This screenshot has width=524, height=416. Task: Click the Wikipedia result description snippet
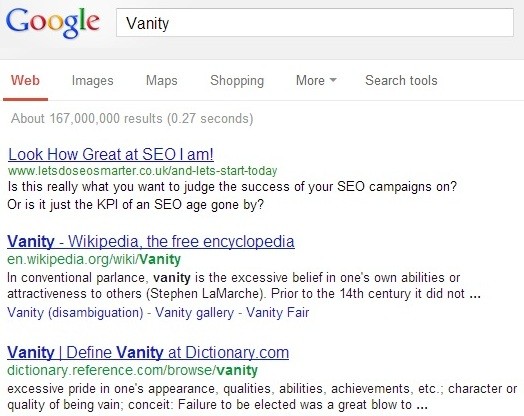pyautogui.click(x=244, y=286)
